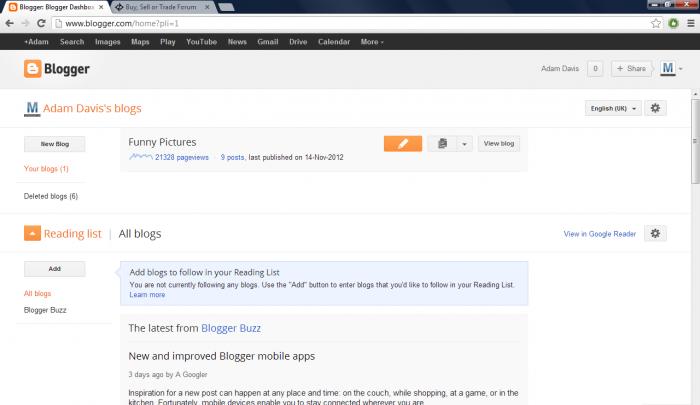Image resolution: width=700 pixels, height=405 pixels.
Task: Click the New Blog button
Action: point(54,144)
